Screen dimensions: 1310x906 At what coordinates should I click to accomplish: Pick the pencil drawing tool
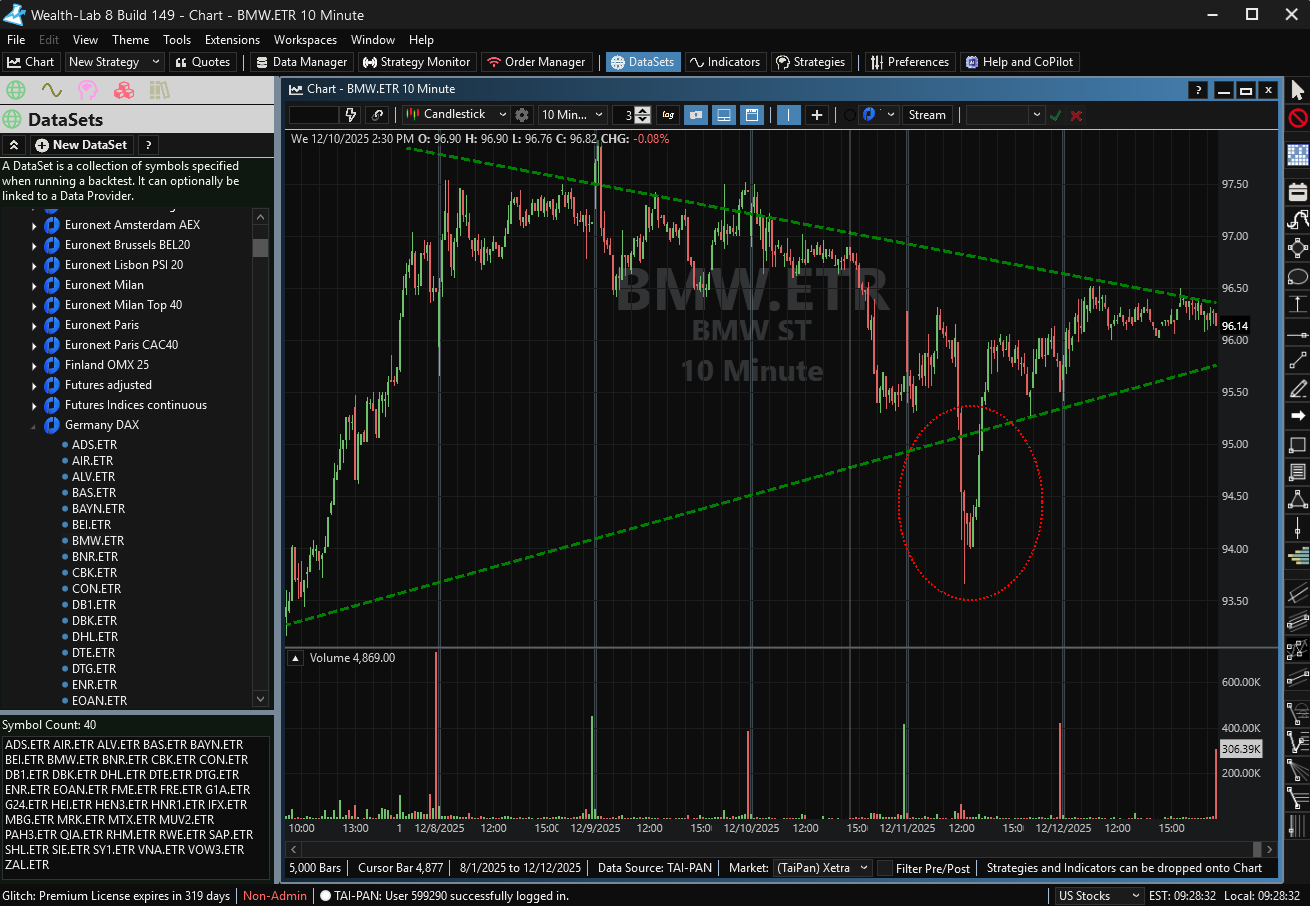1297,388
